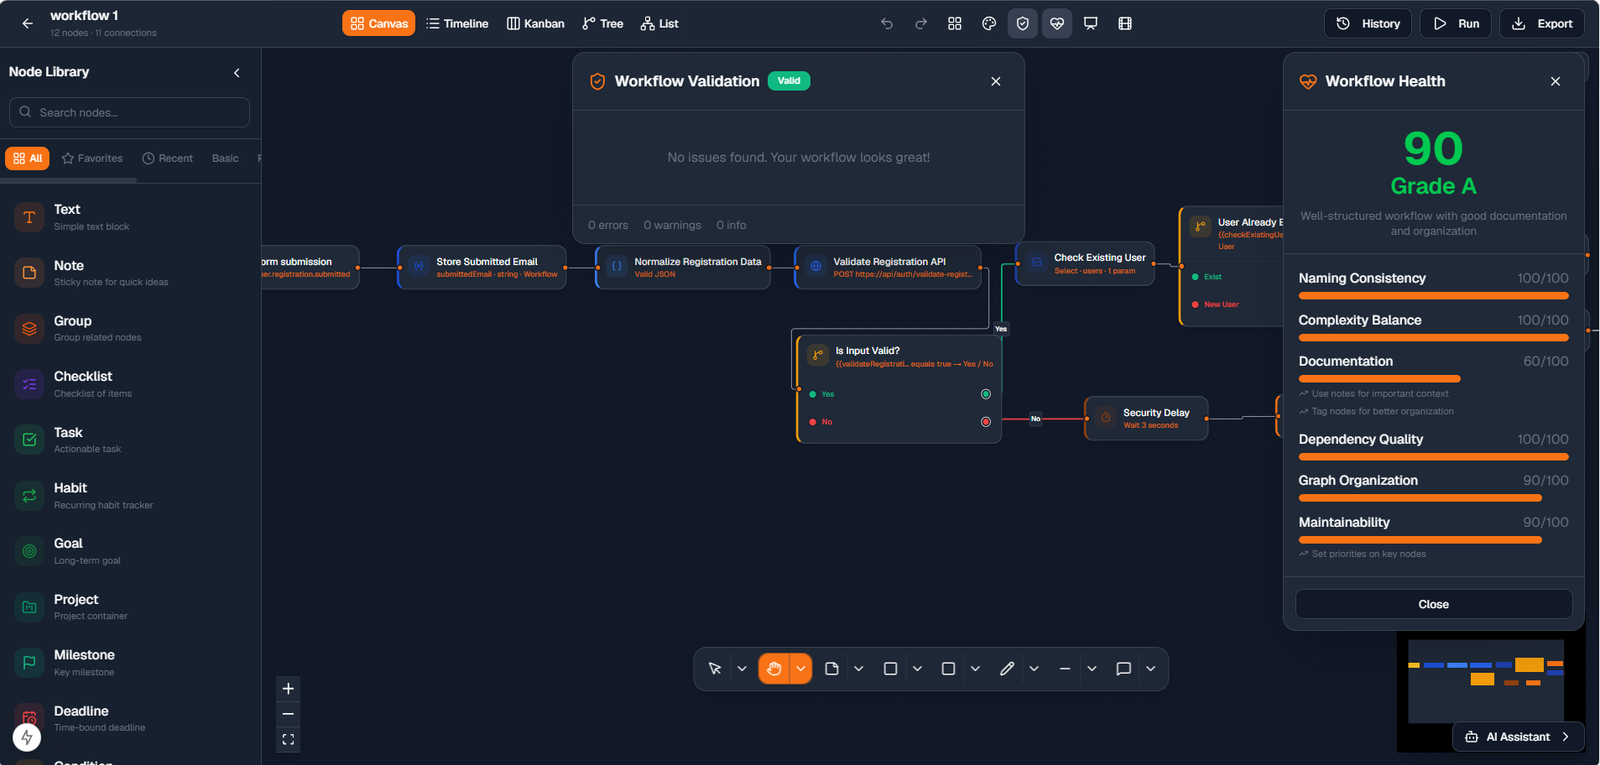Filter nodes by Basic category
This screenshot has width=1600, height=765.
coord(225,158)
